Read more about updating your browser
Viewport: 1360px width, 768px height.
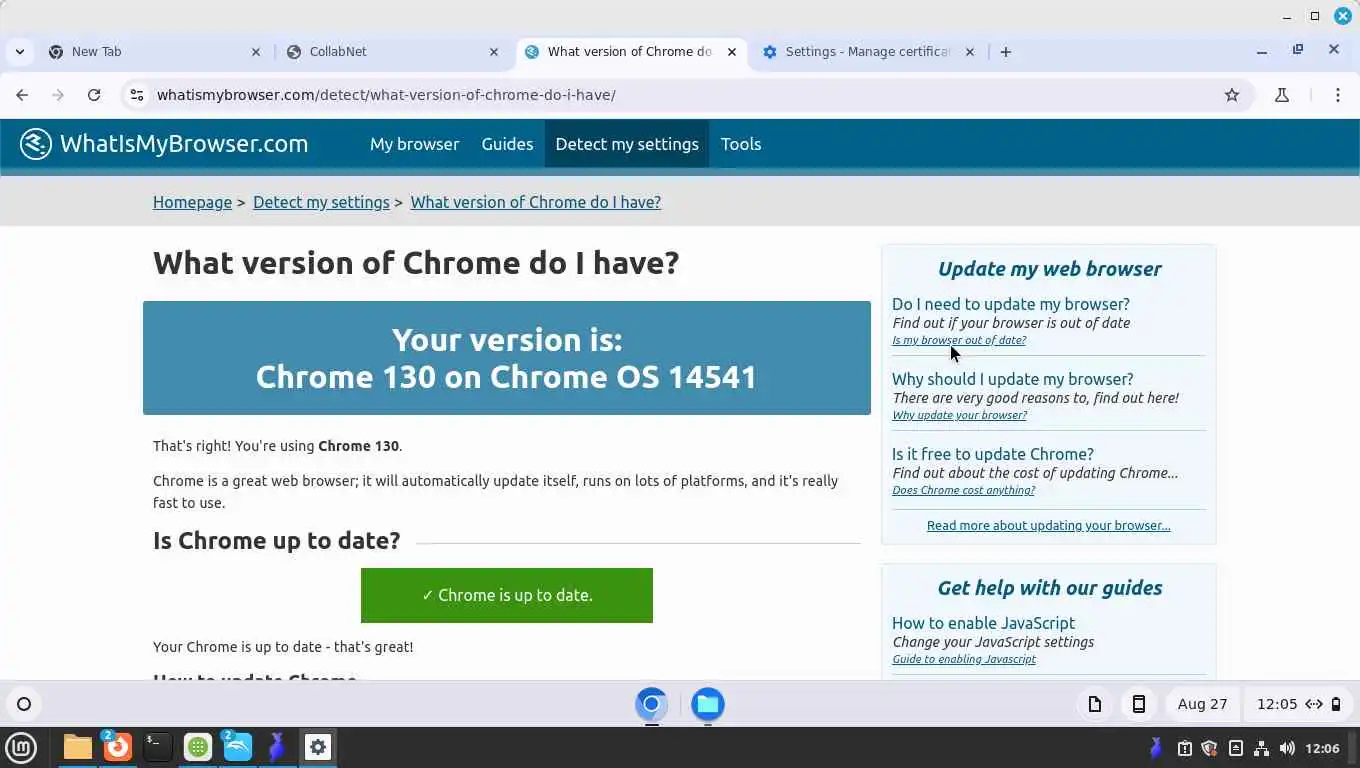coord(1048,525)
